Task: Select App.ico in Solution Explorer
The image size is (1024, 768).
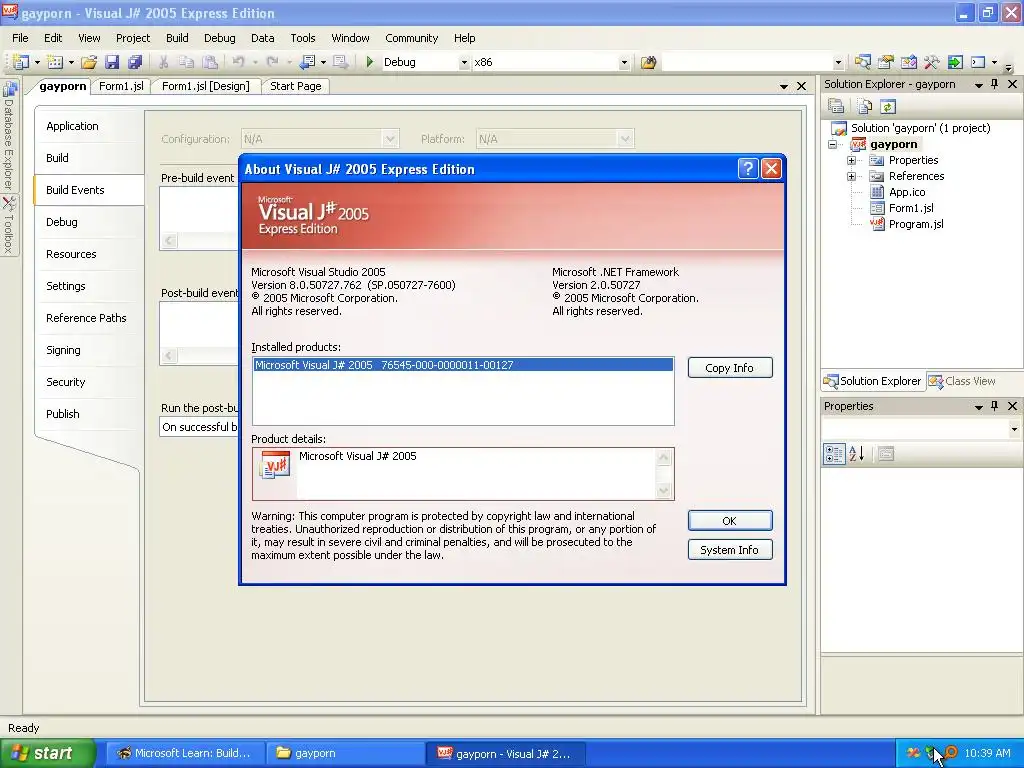Action: (906, 192)
